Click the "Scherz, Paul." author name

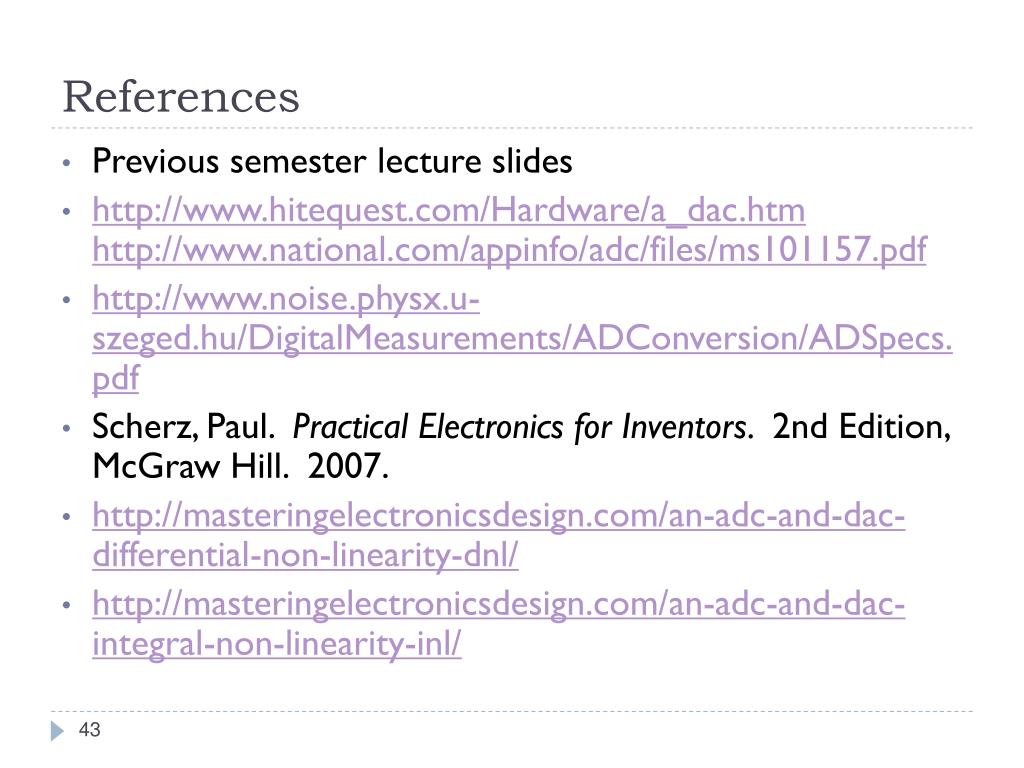pos(184,427)
